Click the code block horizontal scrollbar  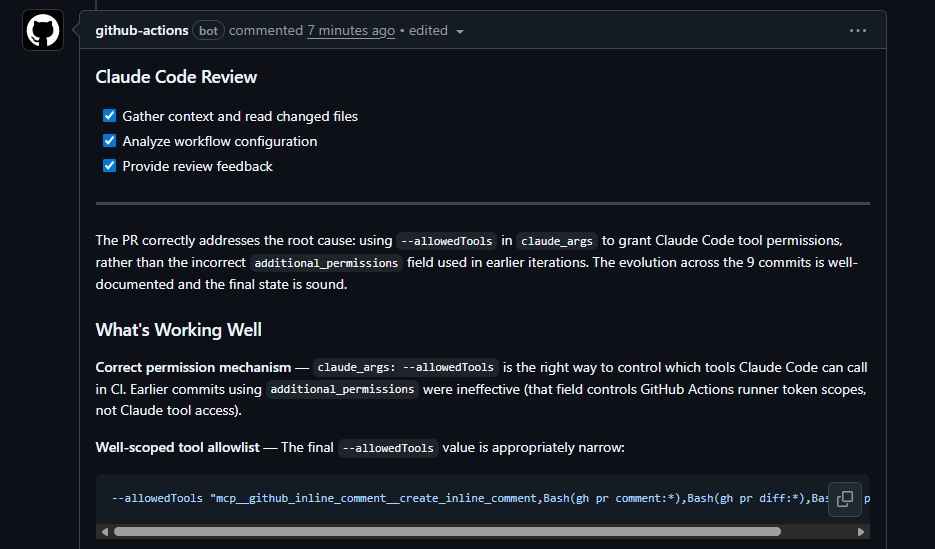[450, 532]
